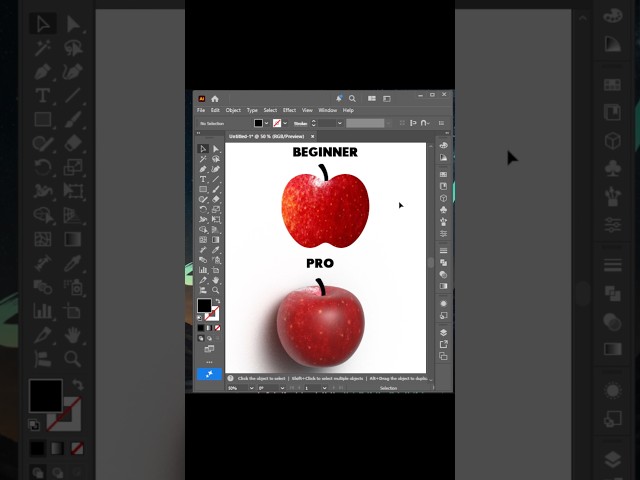640x480 pixels.
Task: Open the Layers panel icon
Action: click(443, 332)
